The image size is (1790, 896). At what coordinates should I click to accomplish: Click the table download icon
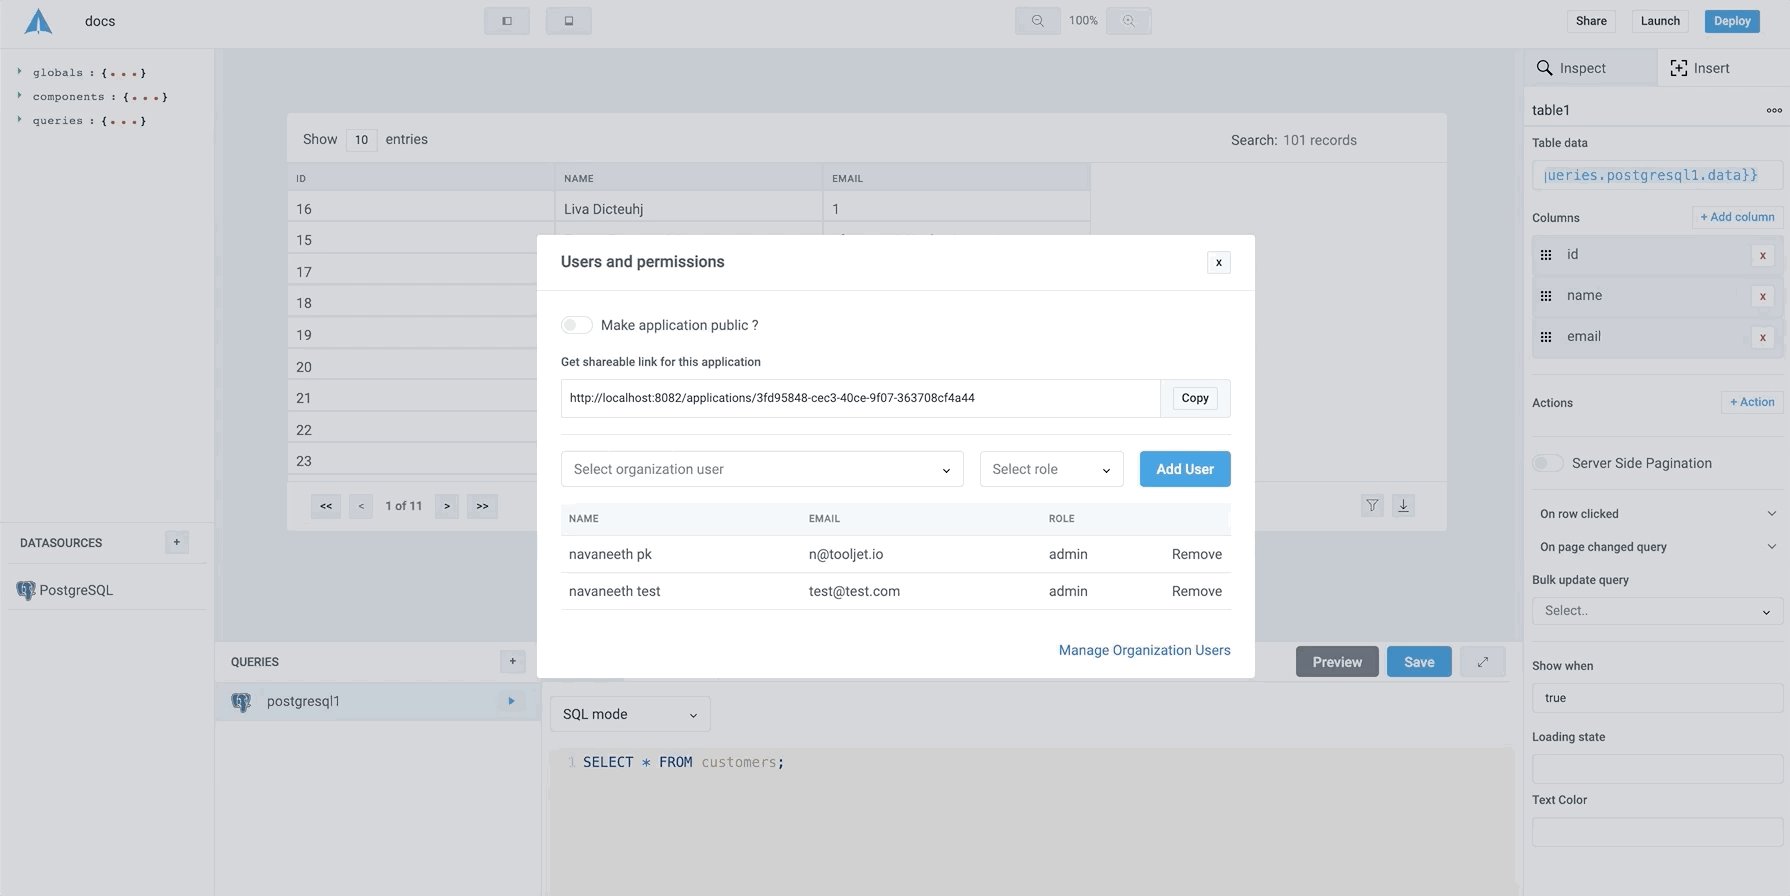(1403, 506)
